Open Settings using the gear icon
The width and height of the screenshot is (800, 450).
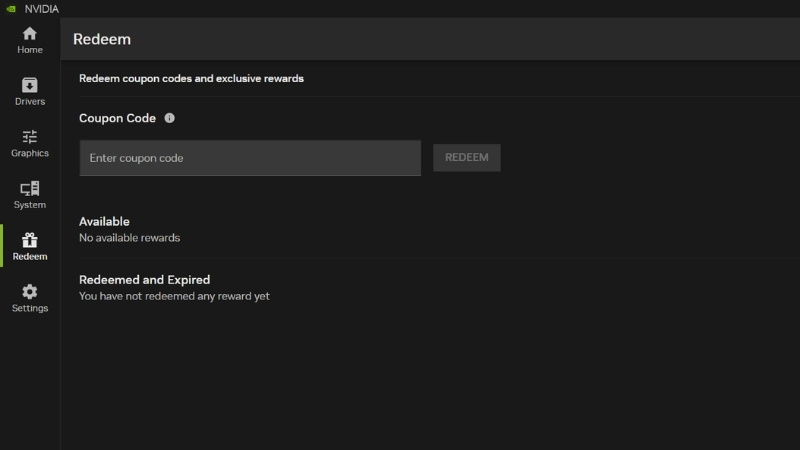point(30,291)
